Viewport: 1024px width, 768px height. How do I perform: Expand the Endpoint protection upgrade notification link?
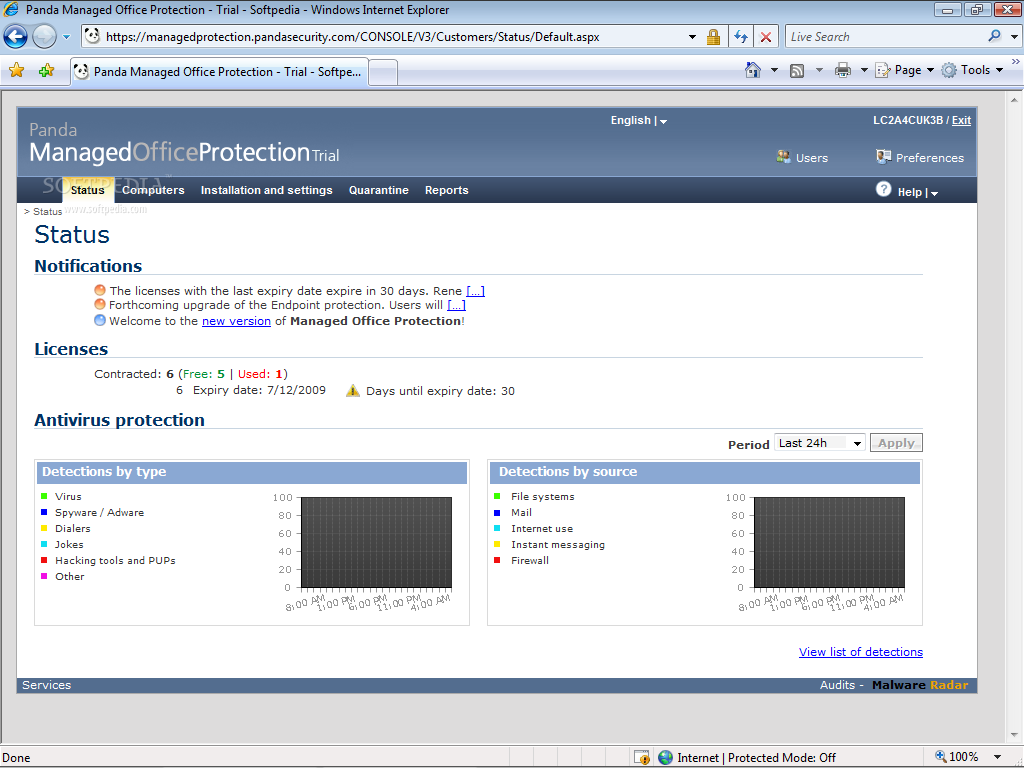pos(456,305)
